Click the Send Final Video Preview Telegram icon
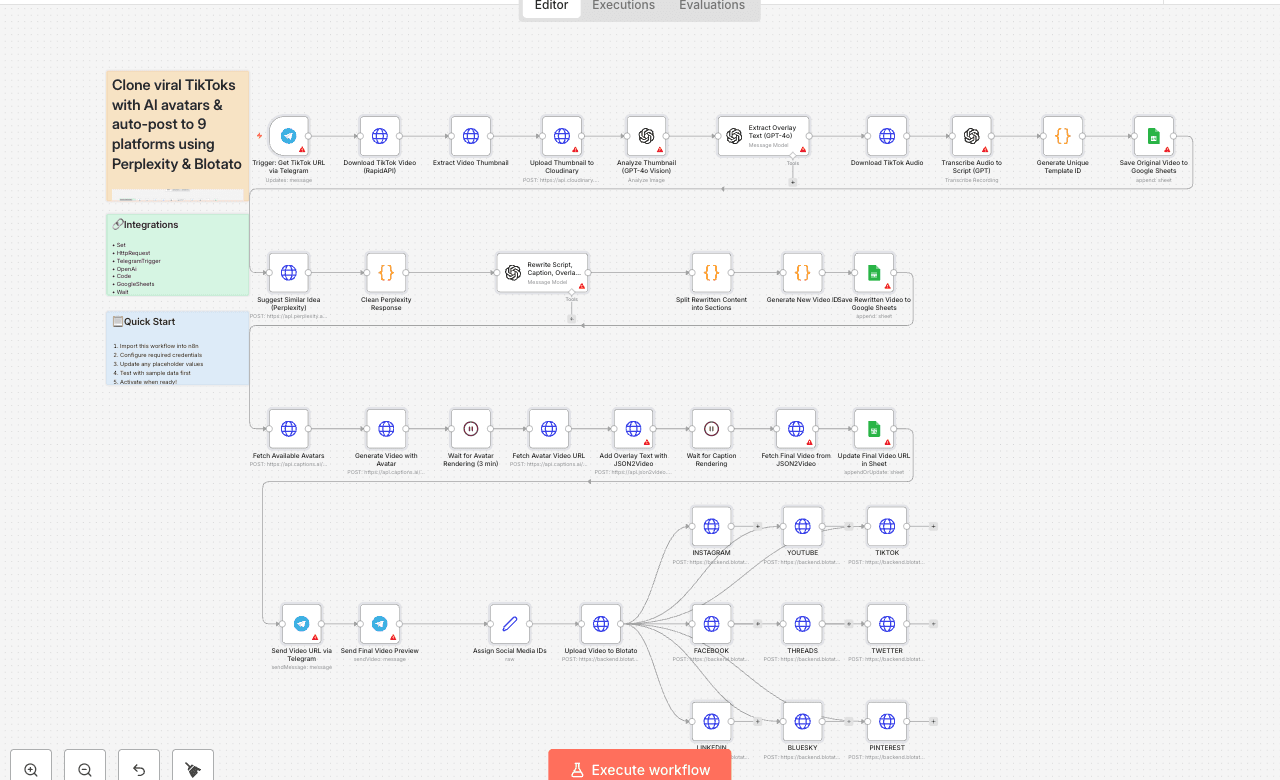 (379, 622)
